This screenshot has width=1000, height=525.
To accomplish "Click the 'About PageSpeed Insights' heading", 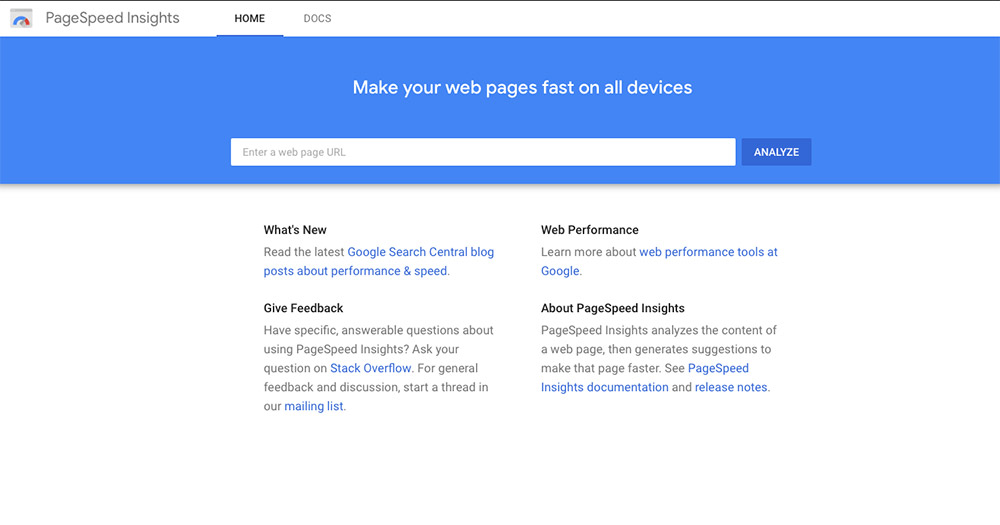I will pyautogui.click(x=612, y=308).
